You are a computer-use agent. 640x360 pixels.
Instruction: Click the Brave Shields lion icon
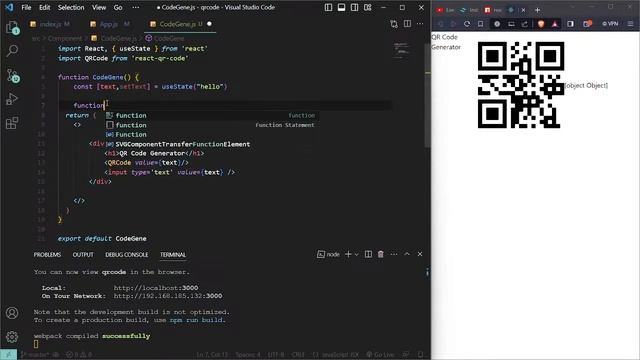(541, 24)
